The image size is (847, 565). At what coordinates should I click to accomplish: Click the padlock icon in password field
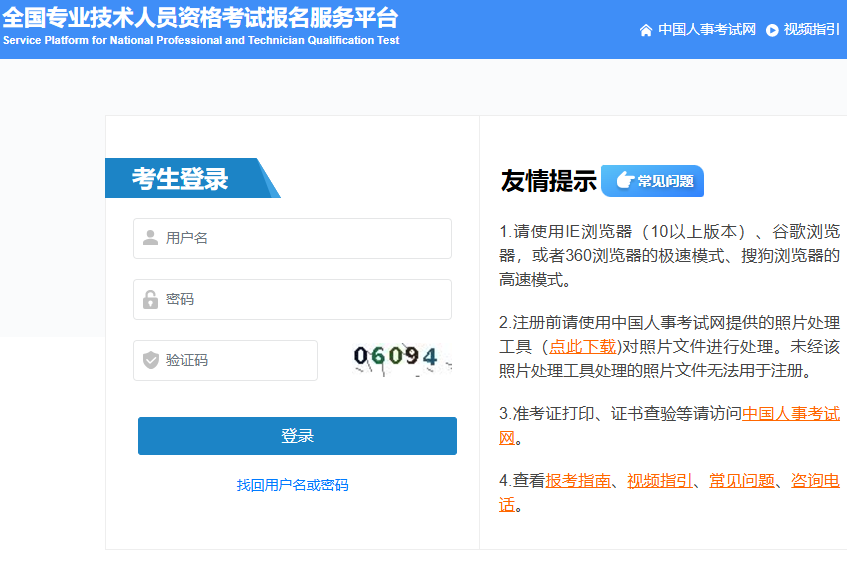[x=150, y=299]
